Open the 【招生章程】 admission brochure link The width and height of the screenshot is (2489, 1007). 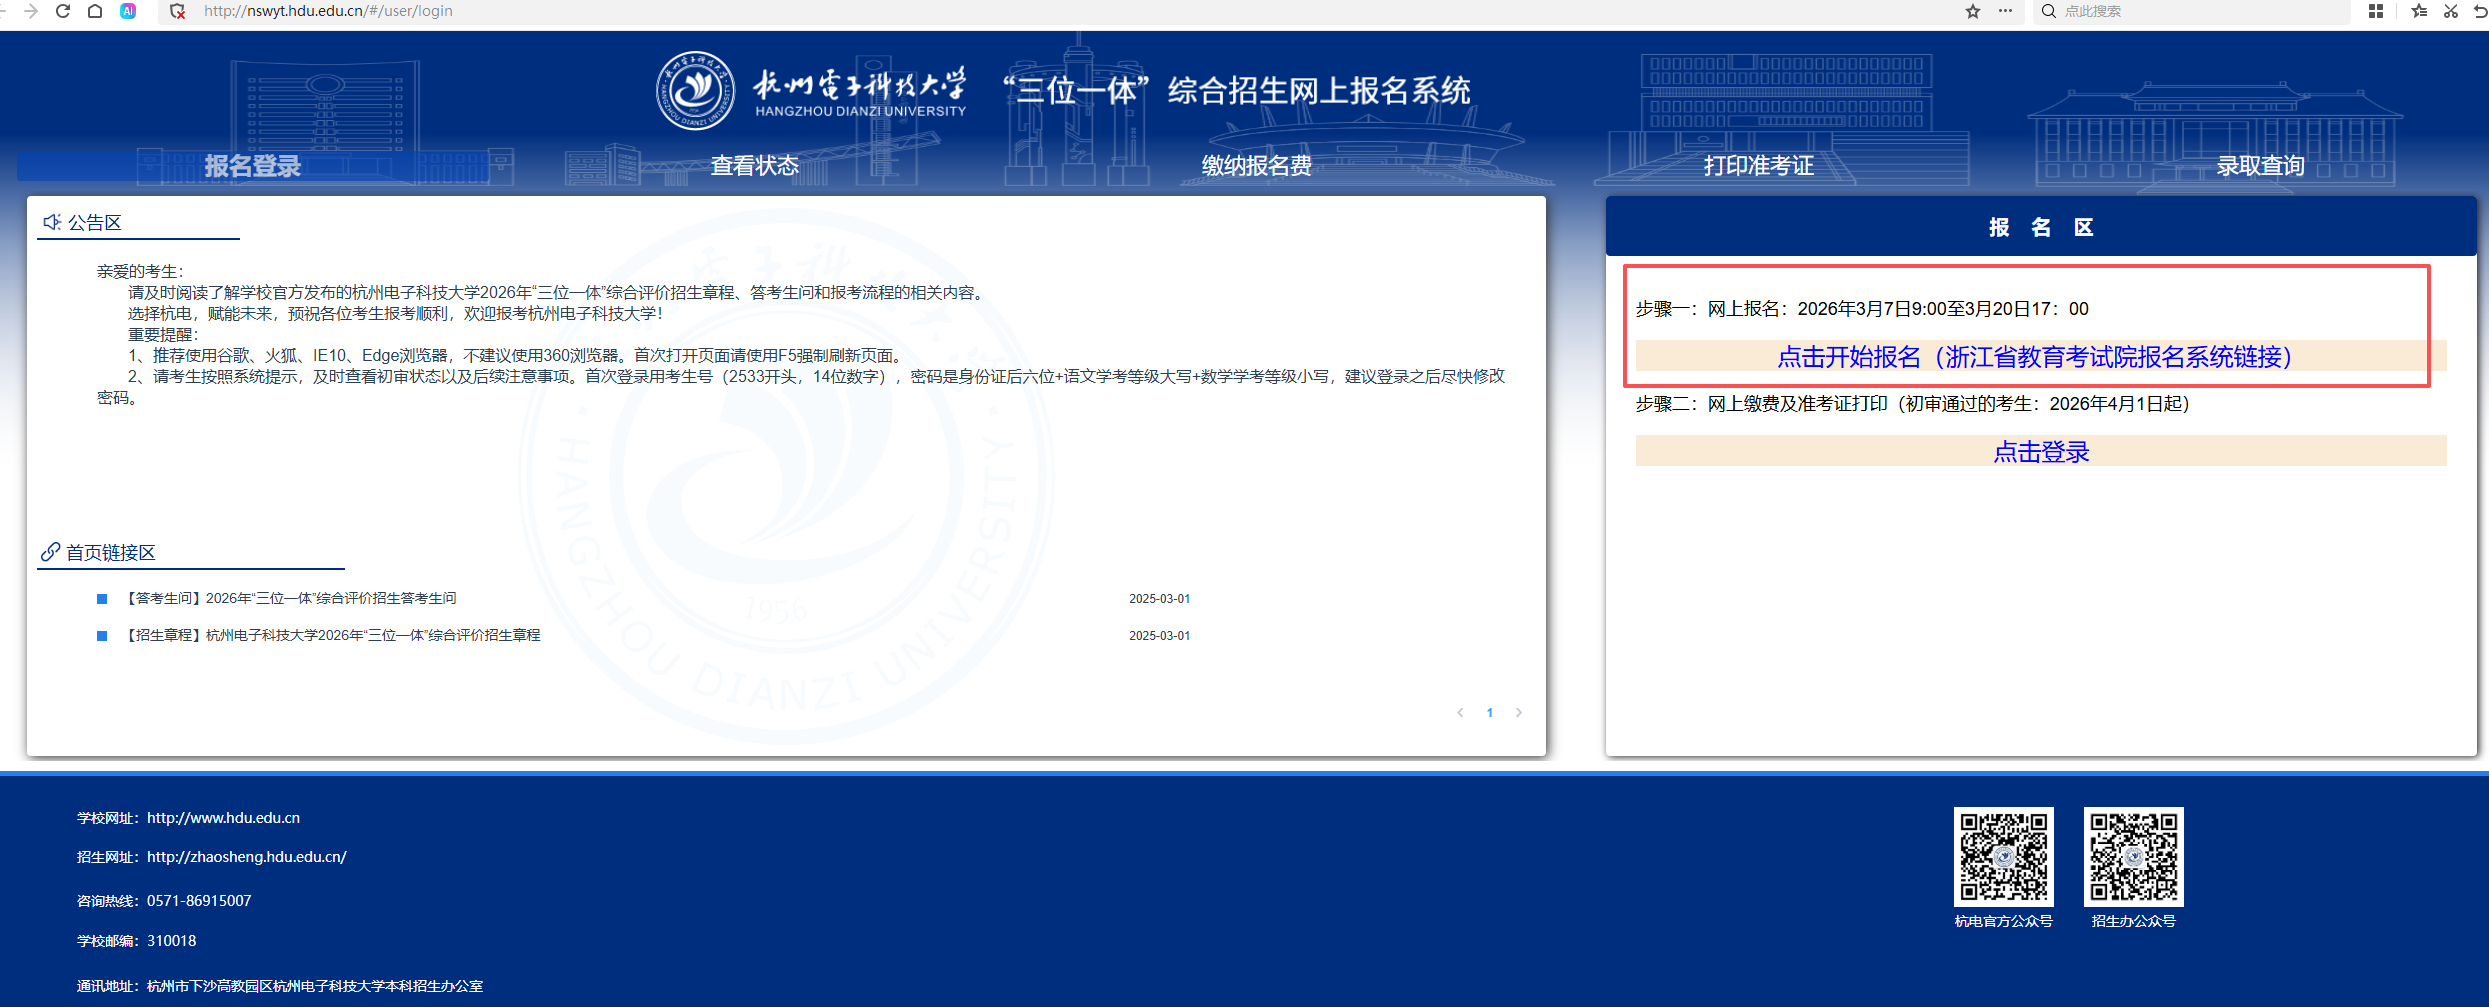click(333, 636)
